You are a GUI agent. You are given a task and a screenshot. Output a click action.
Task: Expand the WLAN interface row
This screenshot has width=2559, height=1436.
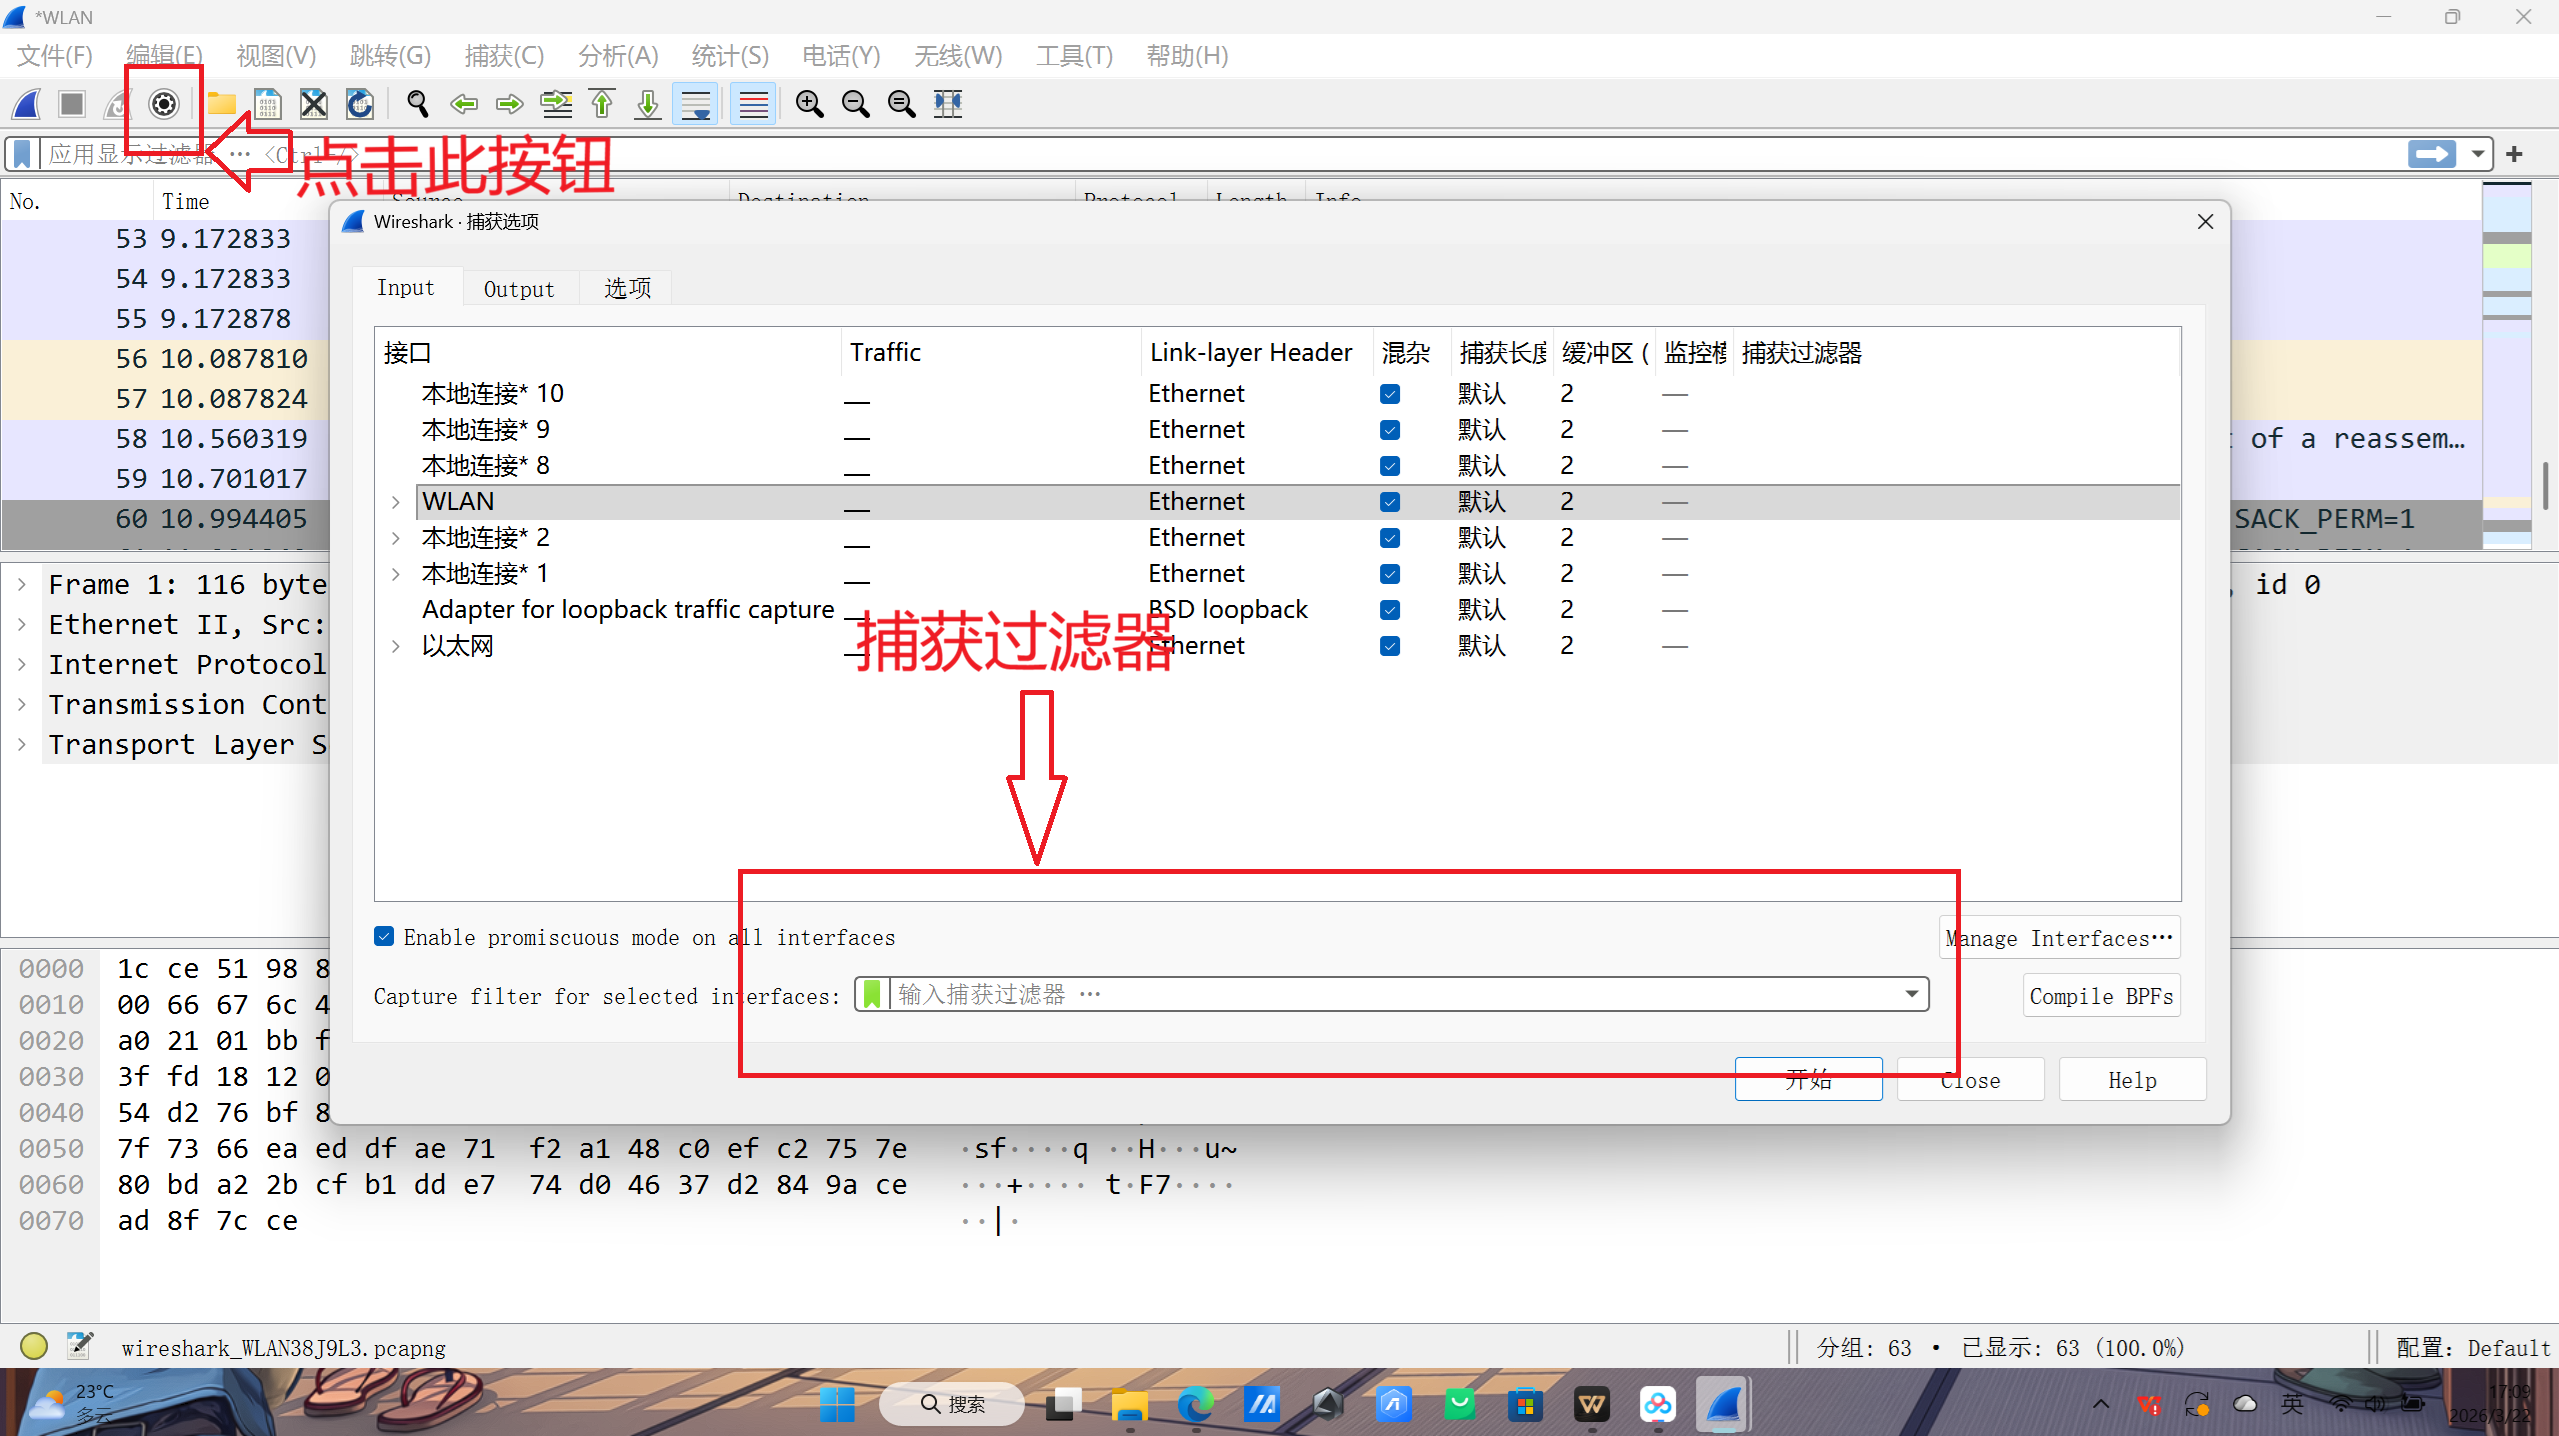(x=396, y=502)
